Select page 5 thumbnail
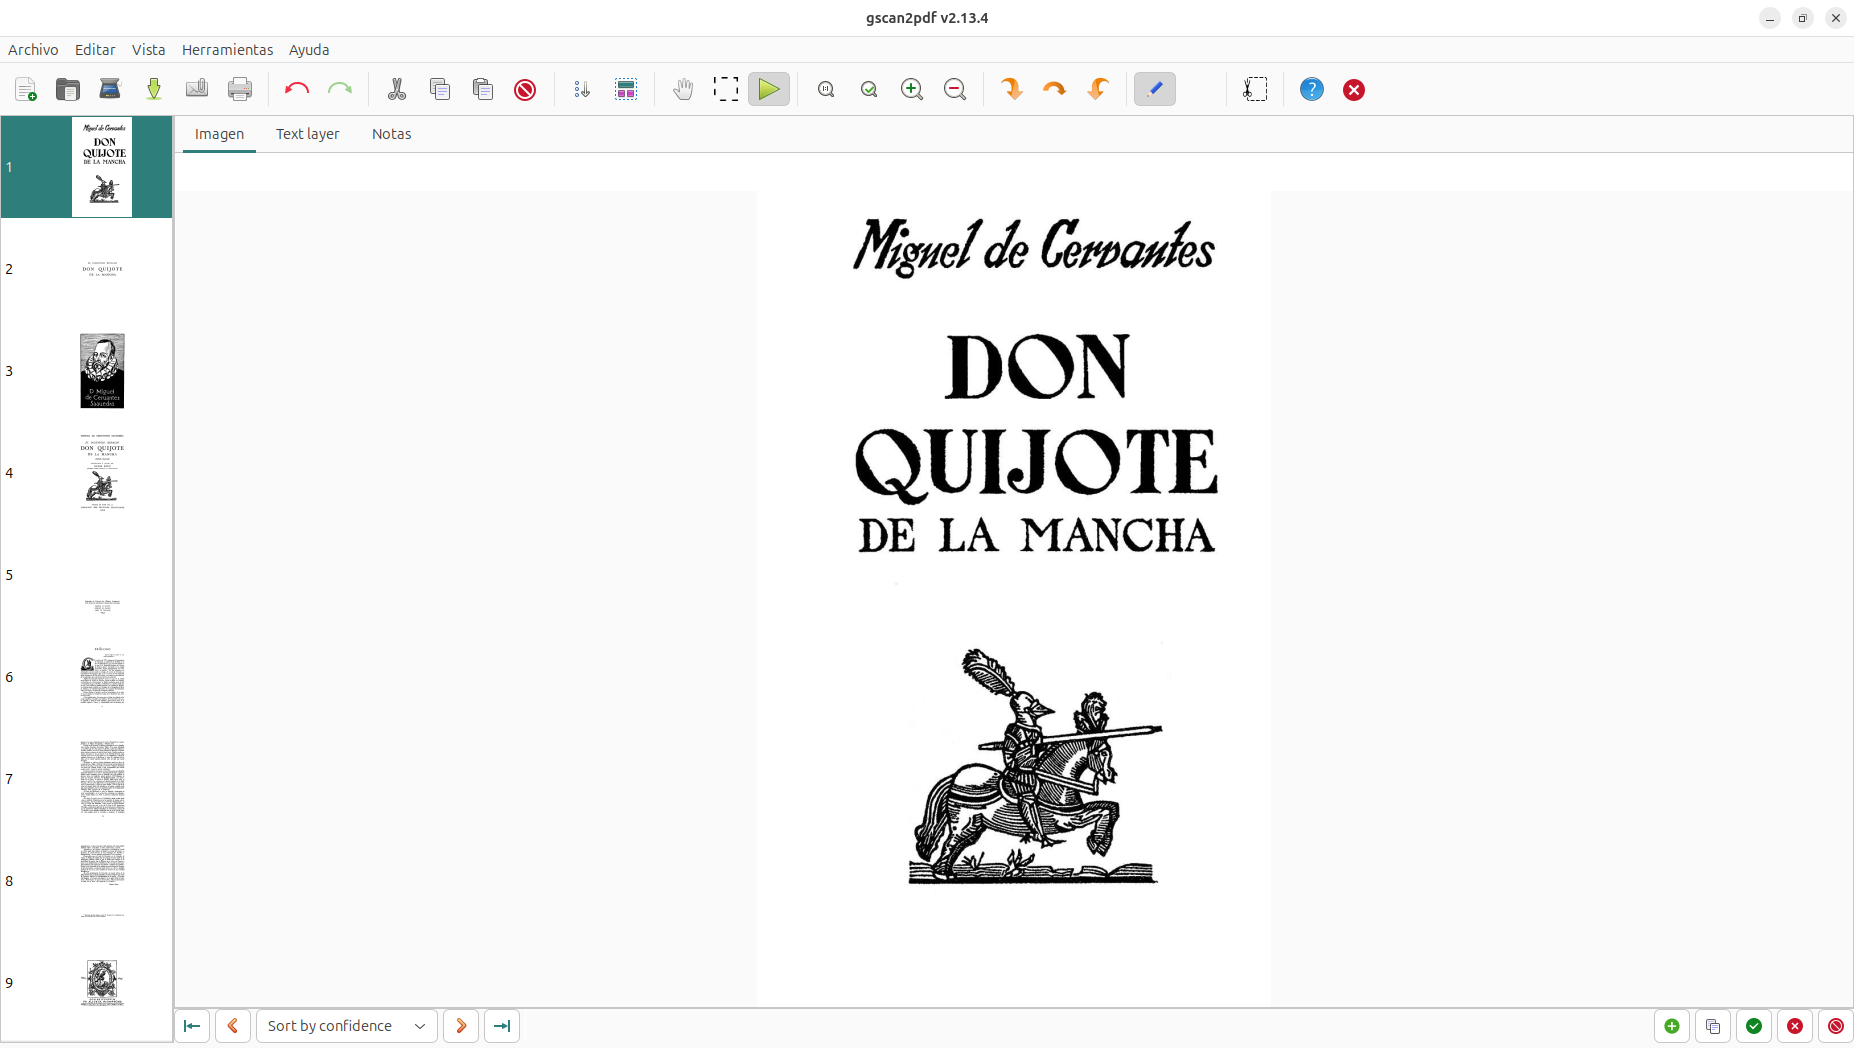Image resolution: width=1854 pixels, height=1048 pixels. pyautogui.click(x=102, y=575)
